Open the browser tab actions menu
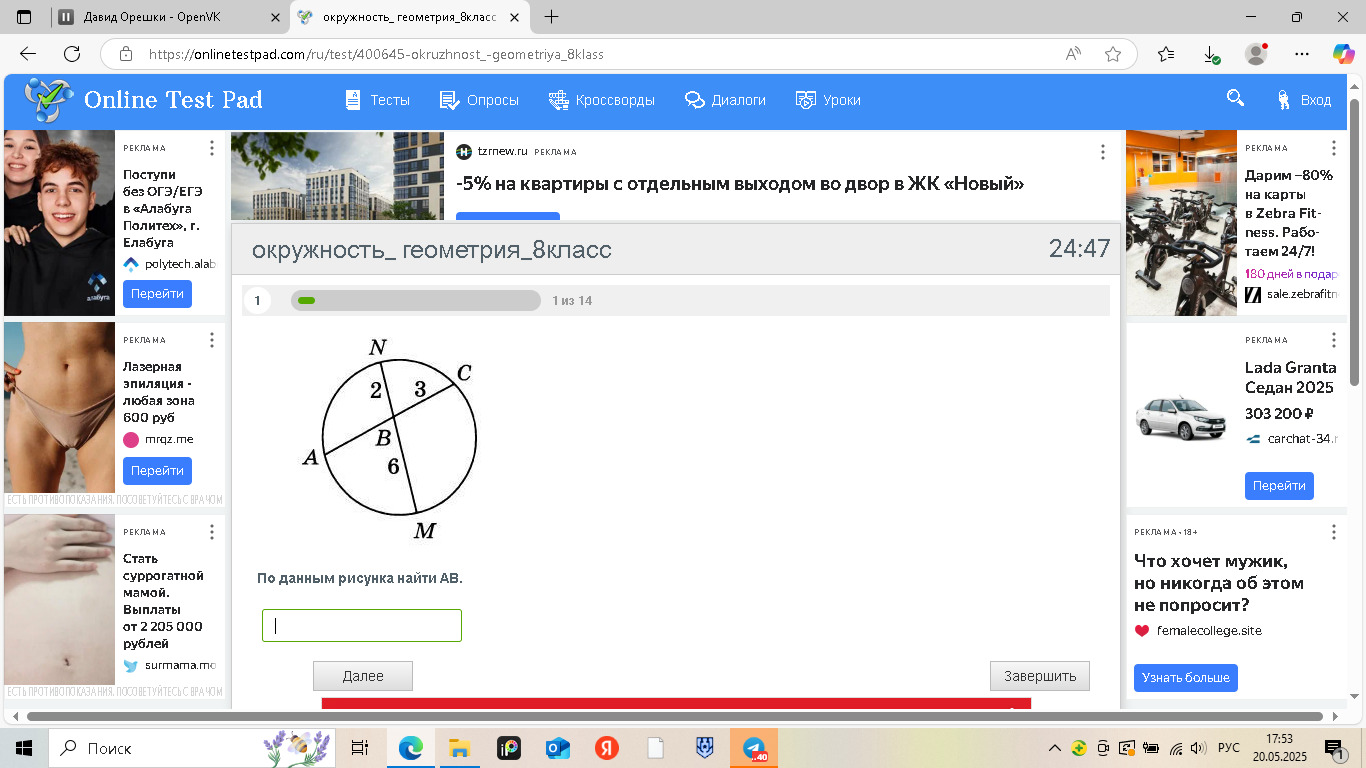This screenshot has width=1366, height=768. (24, 17)
